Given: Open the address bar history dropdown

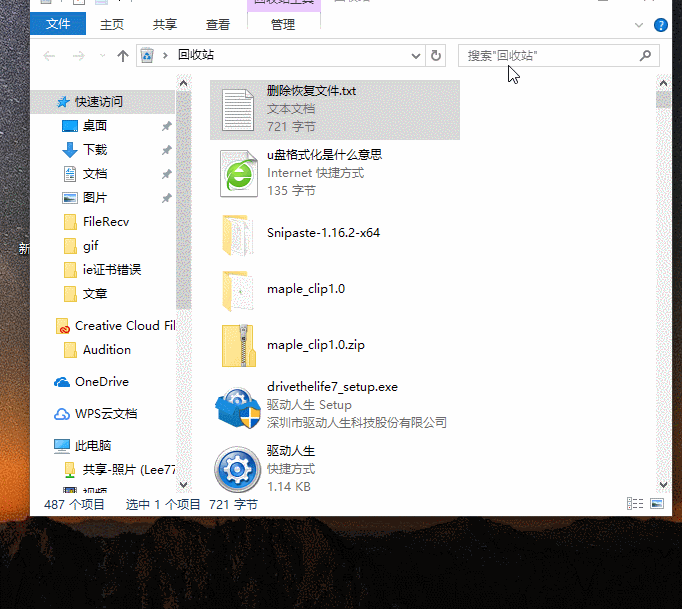Looking at the screenshot, I should [417, 56].
